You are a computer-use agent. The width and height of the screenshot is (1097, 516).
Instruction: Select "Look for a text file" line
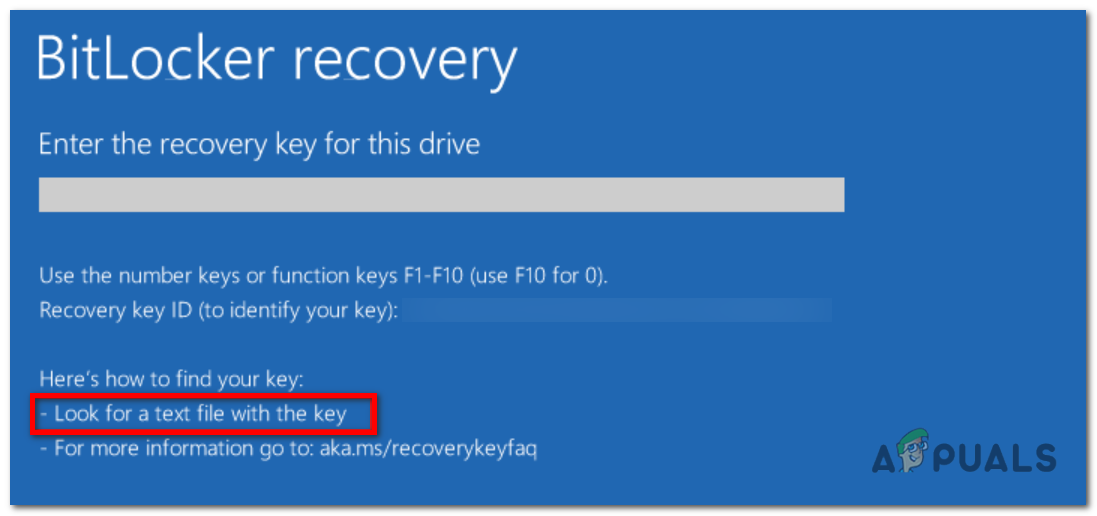click(200, 413)
